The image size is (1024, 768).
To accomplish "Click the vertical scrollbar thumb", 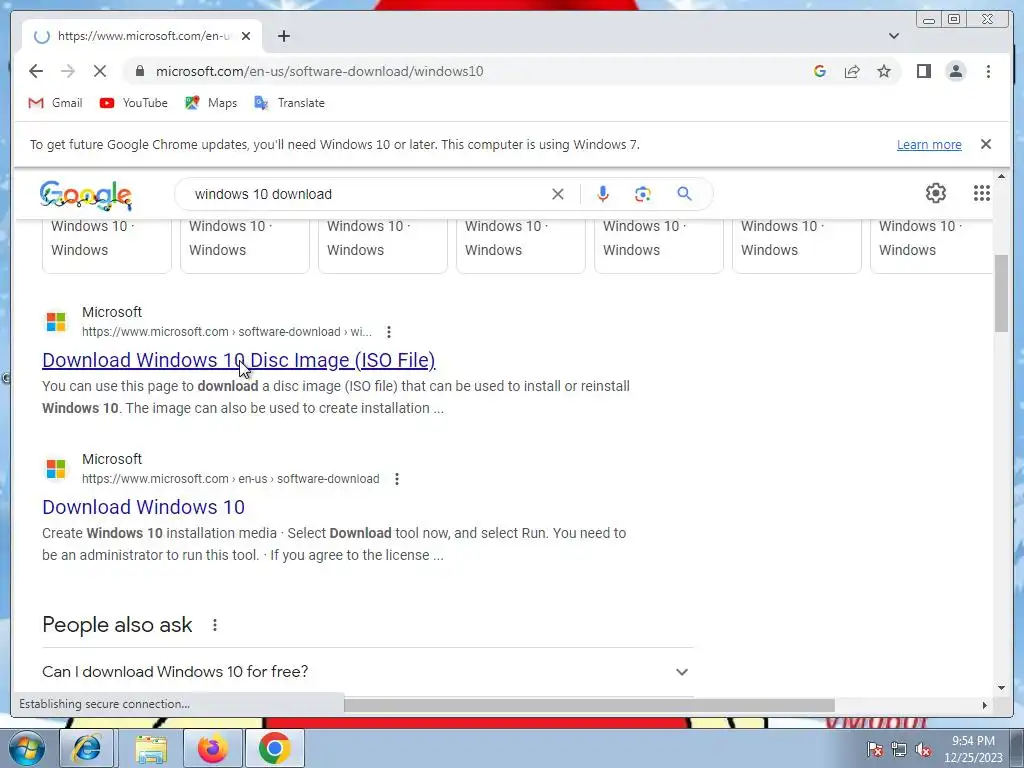I will point(1001,294).
